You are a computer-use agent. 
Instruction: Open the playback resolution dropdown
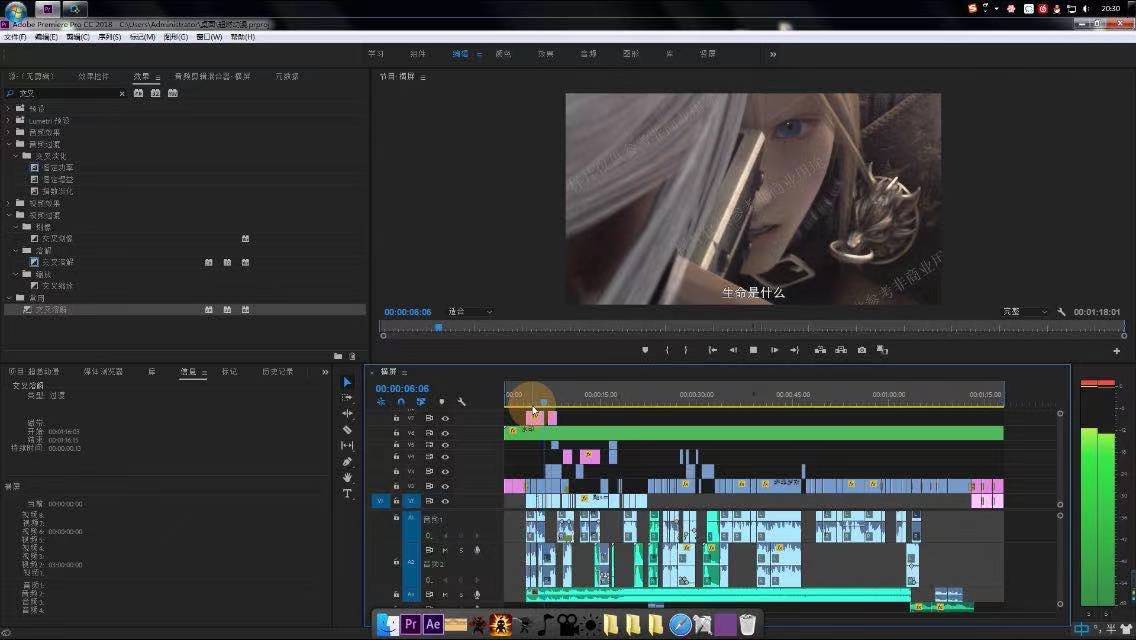click(x=1024, y=312)
